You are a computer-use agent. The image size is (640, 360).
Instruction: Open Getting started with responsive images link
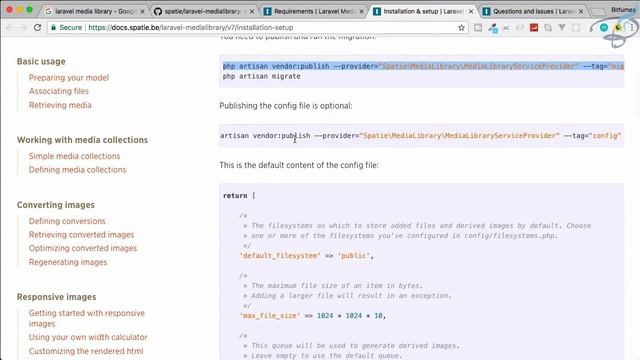tap(87, 318)
